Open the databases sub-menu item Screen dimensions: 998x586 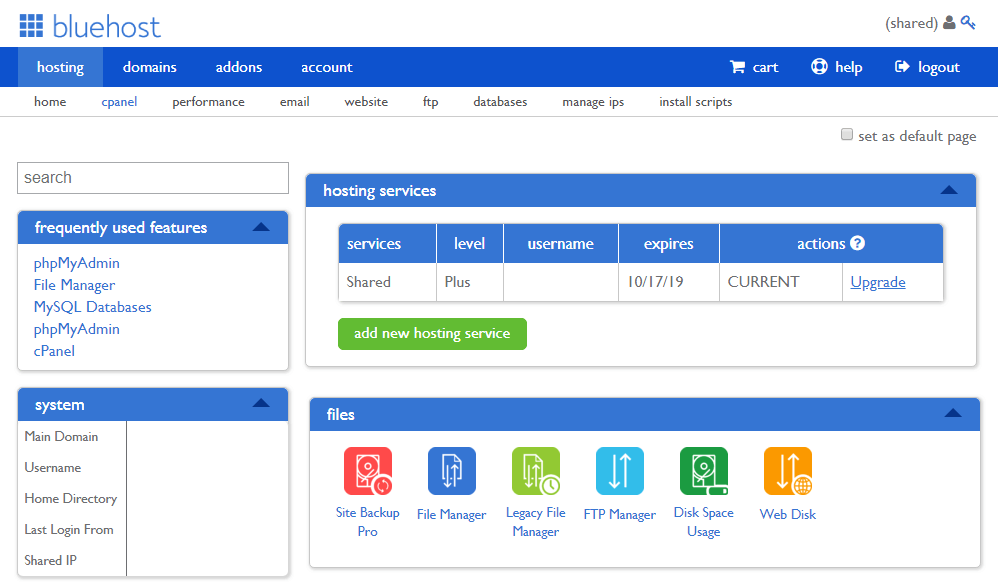[x=500, y=102]
